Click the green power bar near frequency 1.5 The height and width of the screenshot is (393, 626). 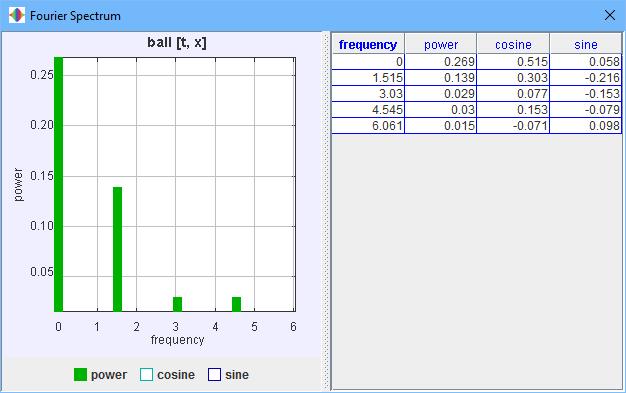[x=117, y=249]
